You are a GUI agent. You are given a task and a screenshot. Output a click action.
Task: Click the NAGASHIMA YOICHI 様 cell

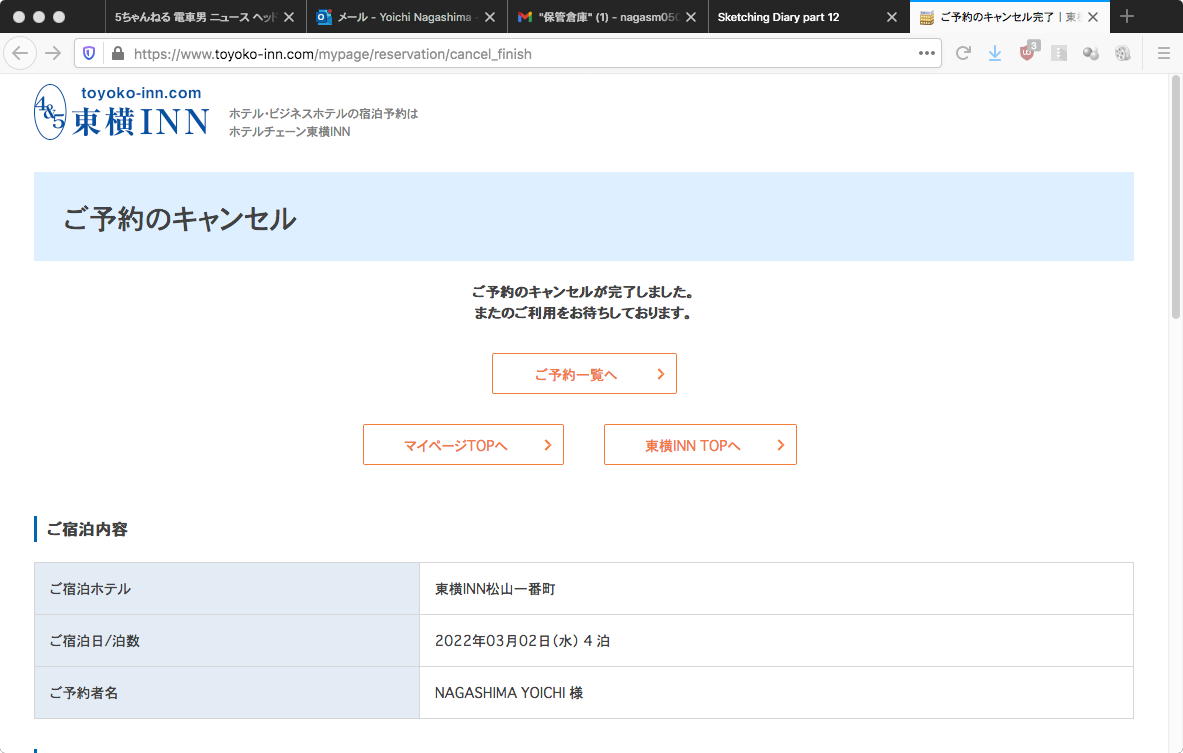coord(776,693)
